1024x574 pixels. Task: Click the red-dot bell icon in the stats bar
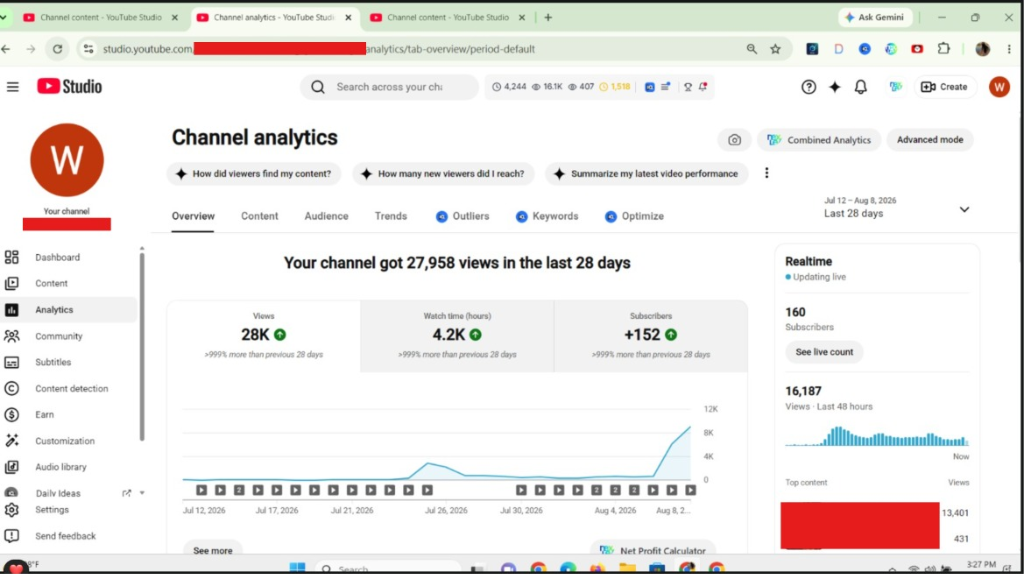pos(703,87)
